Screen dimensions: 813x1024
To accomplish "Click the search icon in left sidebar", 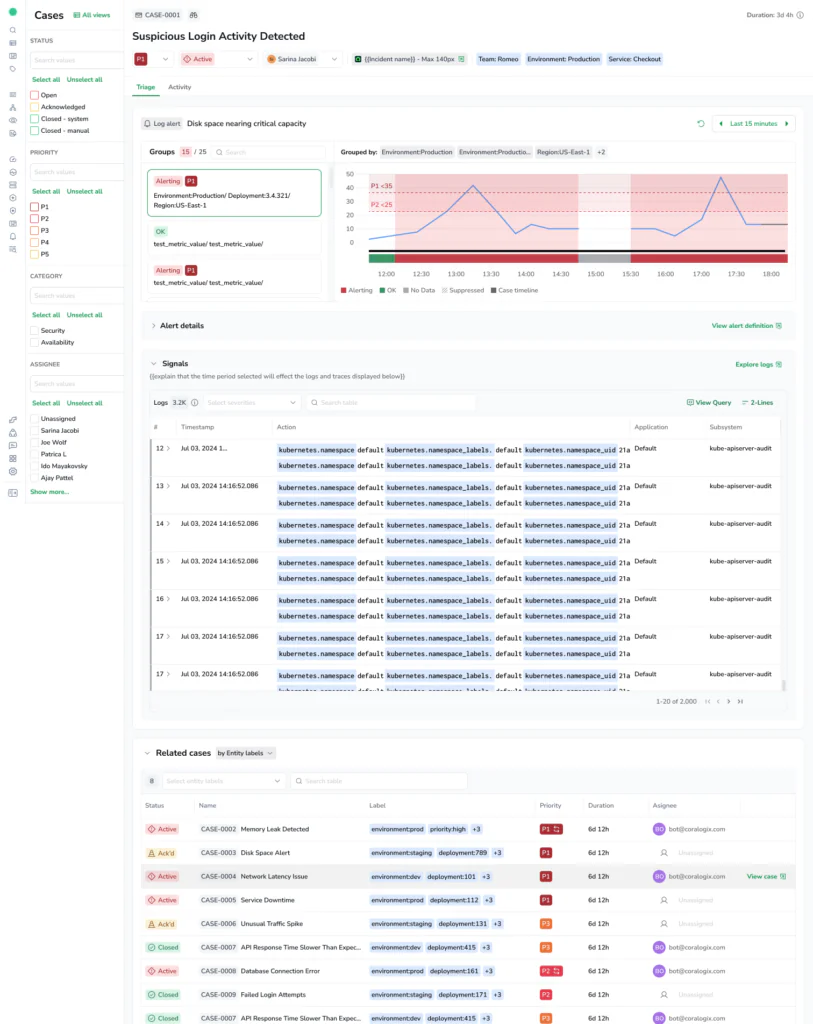I will (x=13, y=31).
